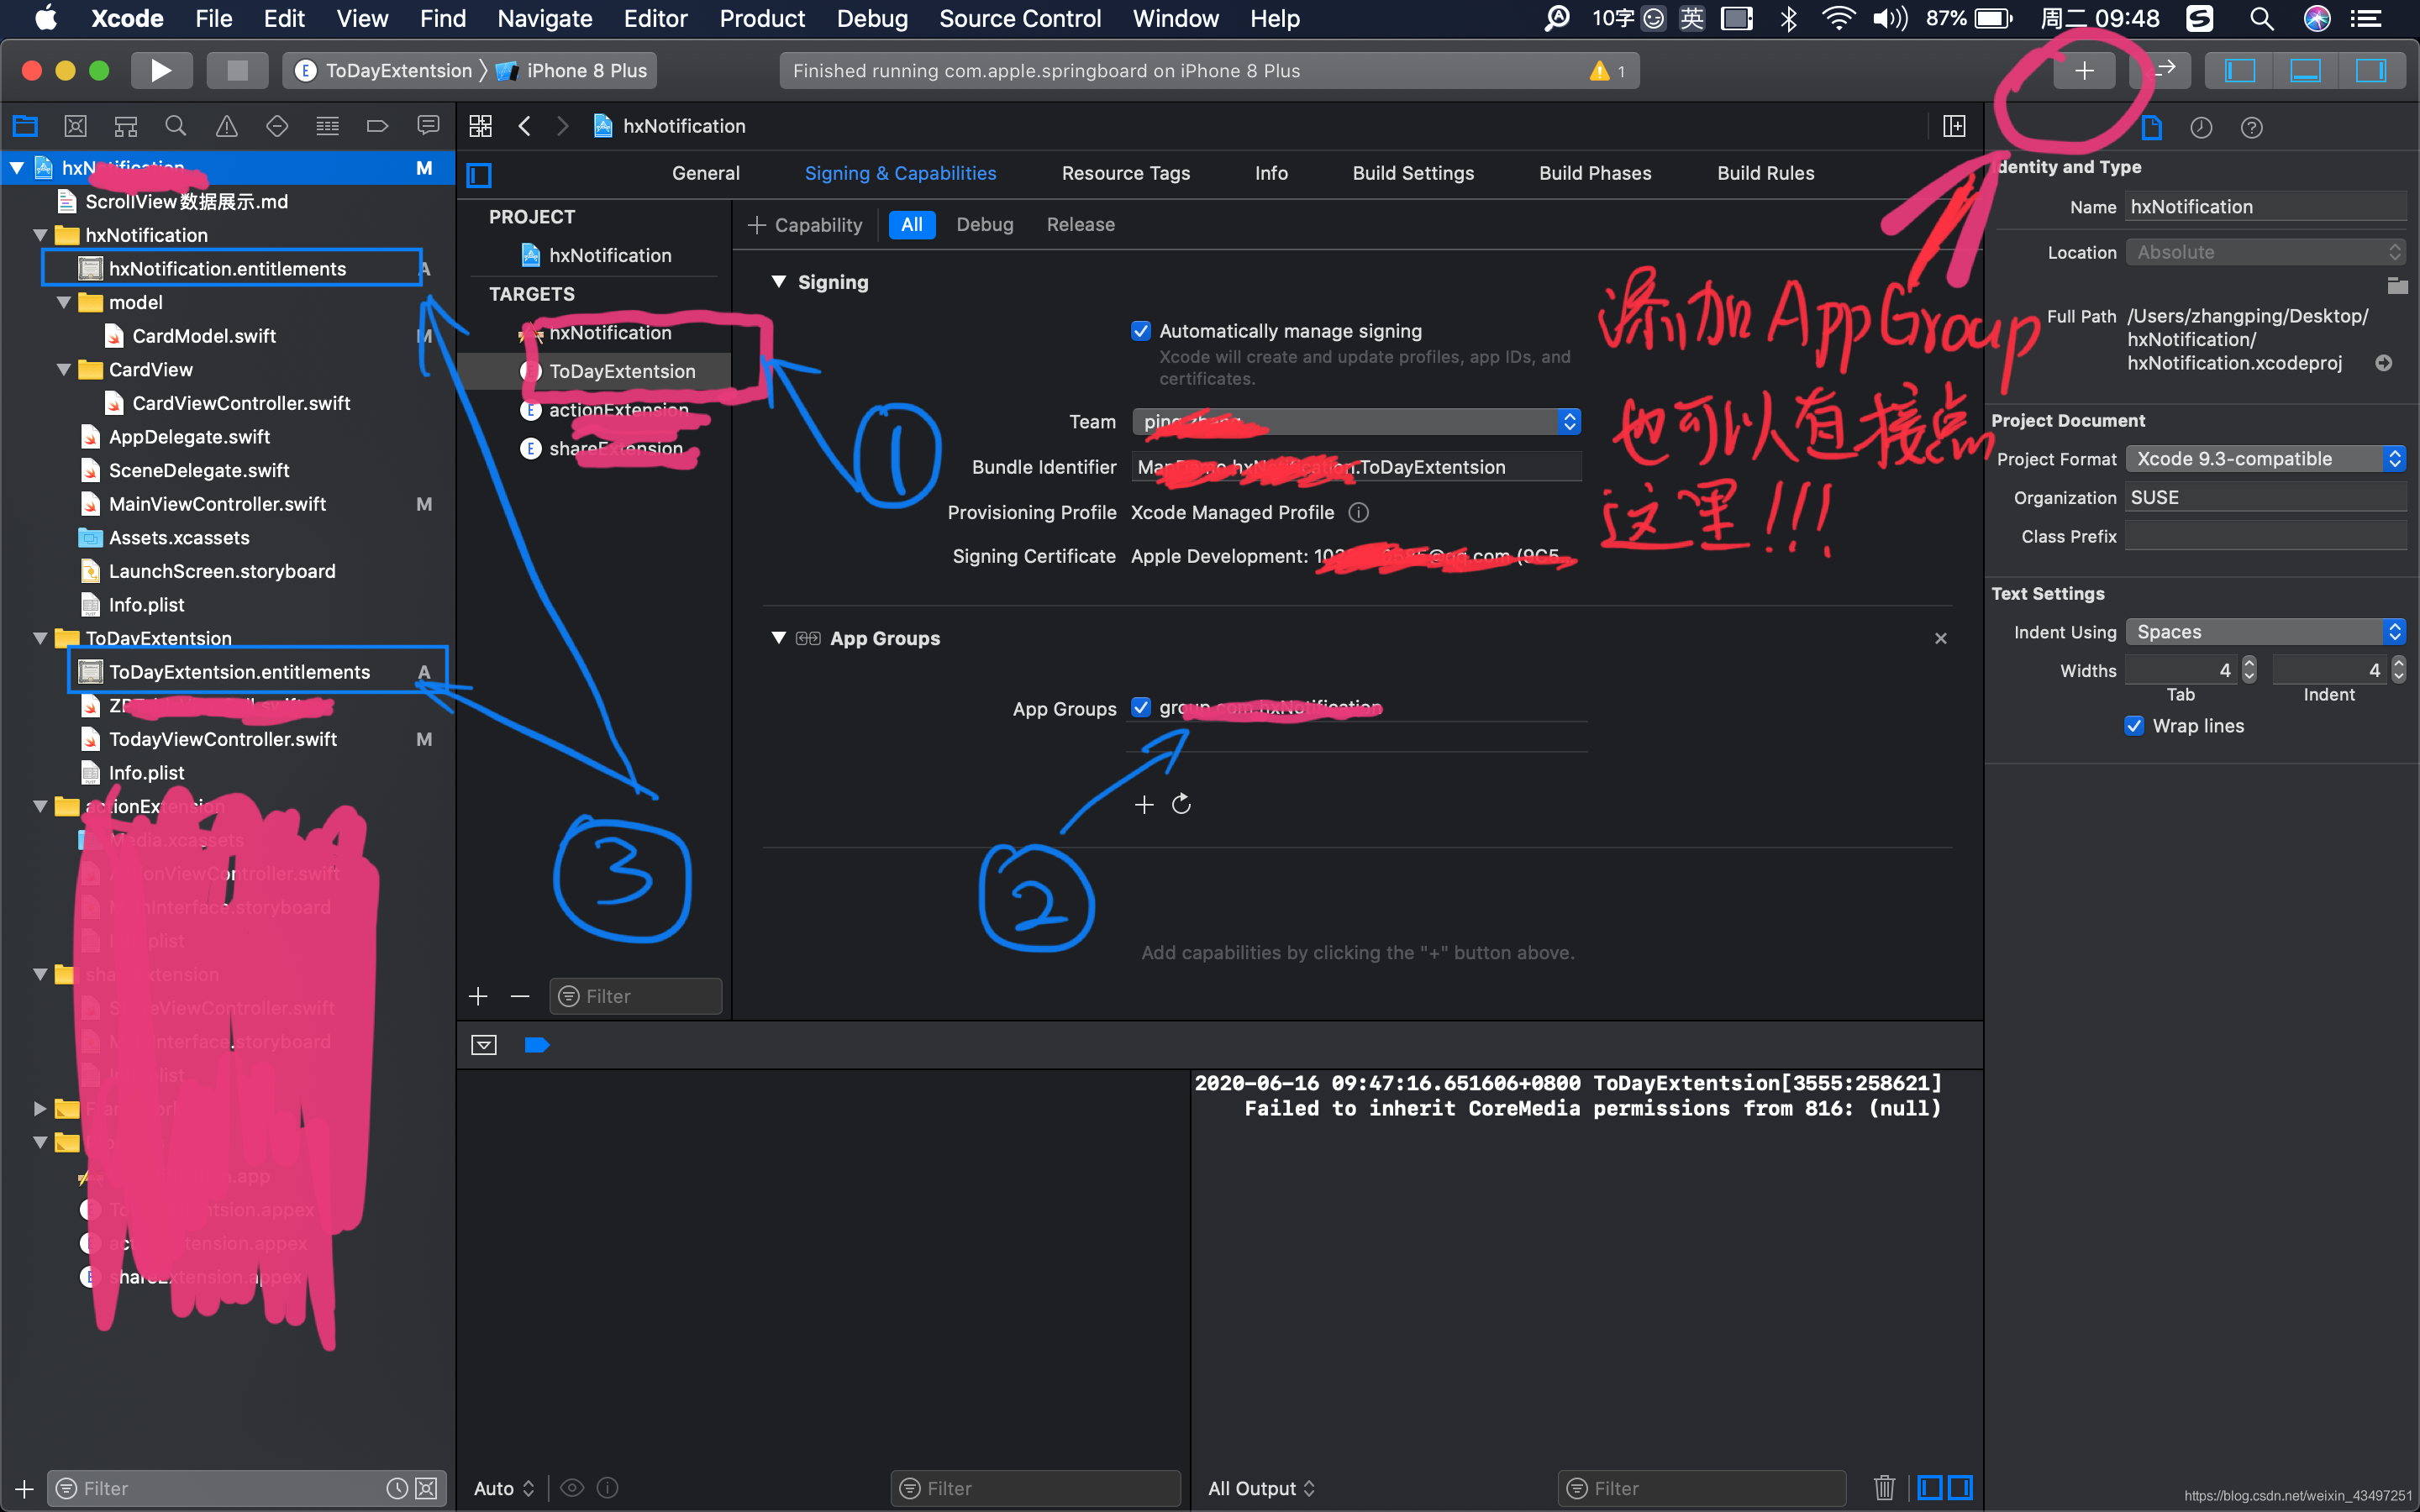Collapse the hxNotification project root
This screenshot has width=2420, height=1512.
pos(17,168)
